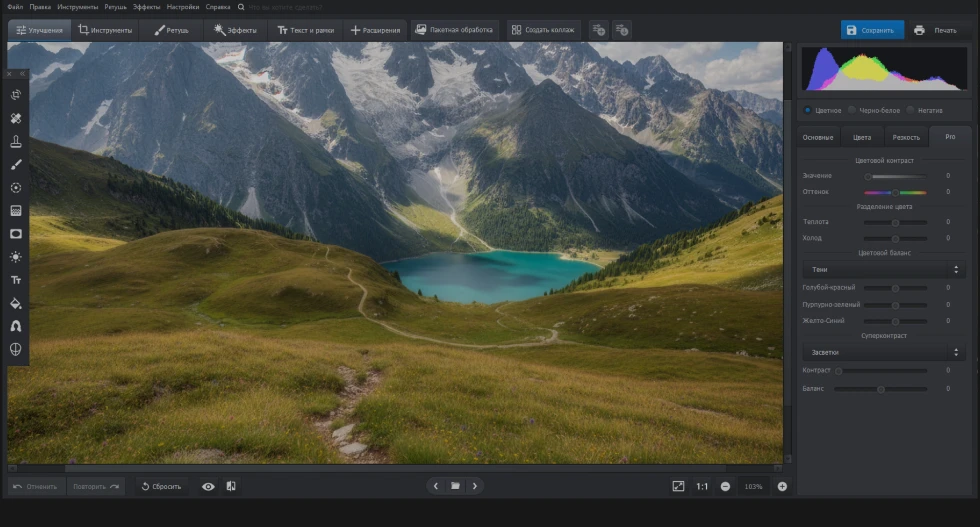
Task: Select the Ретушь toolbar section
Action: coord(171,30)
